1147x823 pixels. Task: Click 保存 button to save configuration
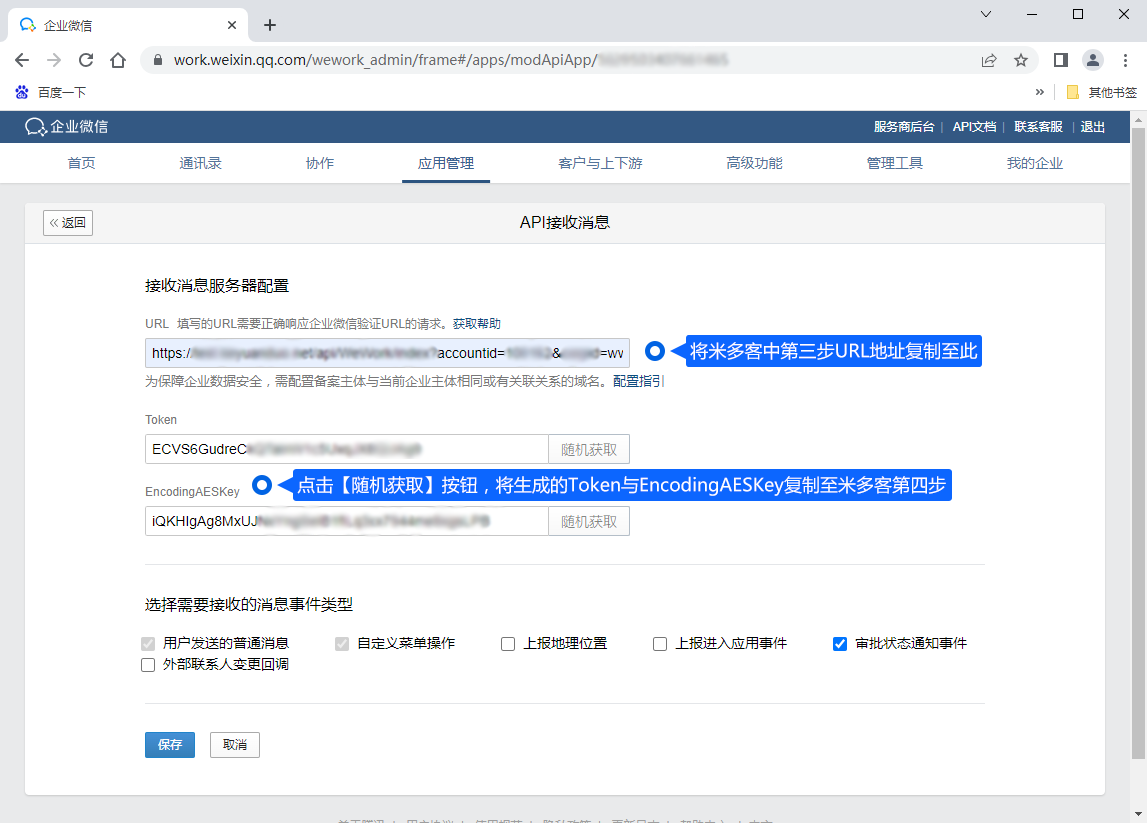point(170,745)
